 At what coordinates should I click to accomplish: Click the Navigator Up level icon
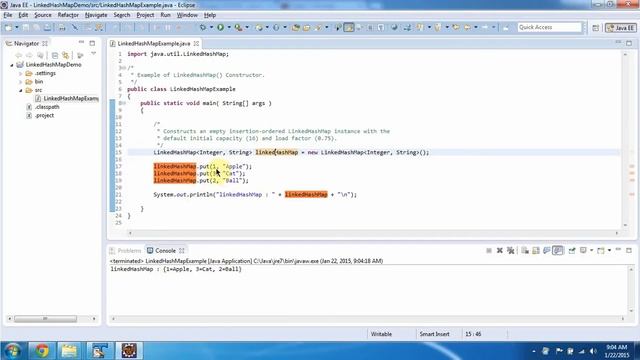(x=40, y=55)
